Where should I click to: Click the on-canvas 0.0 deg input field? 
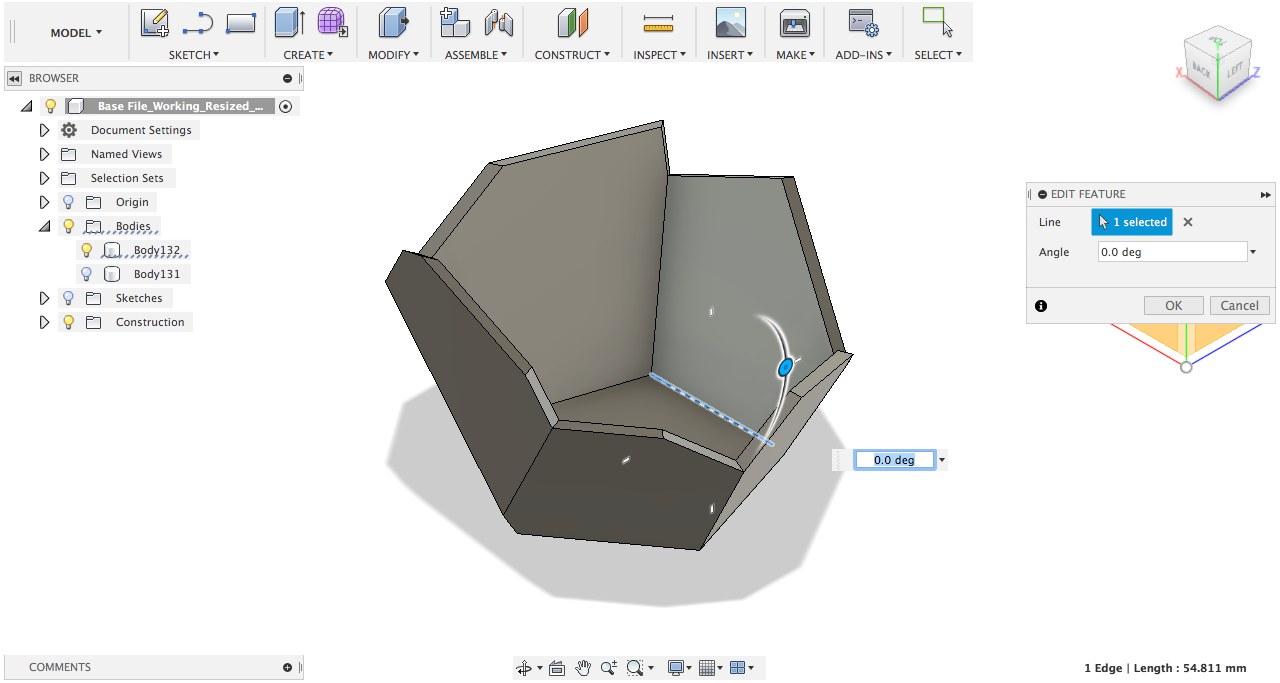coord(894,460)
